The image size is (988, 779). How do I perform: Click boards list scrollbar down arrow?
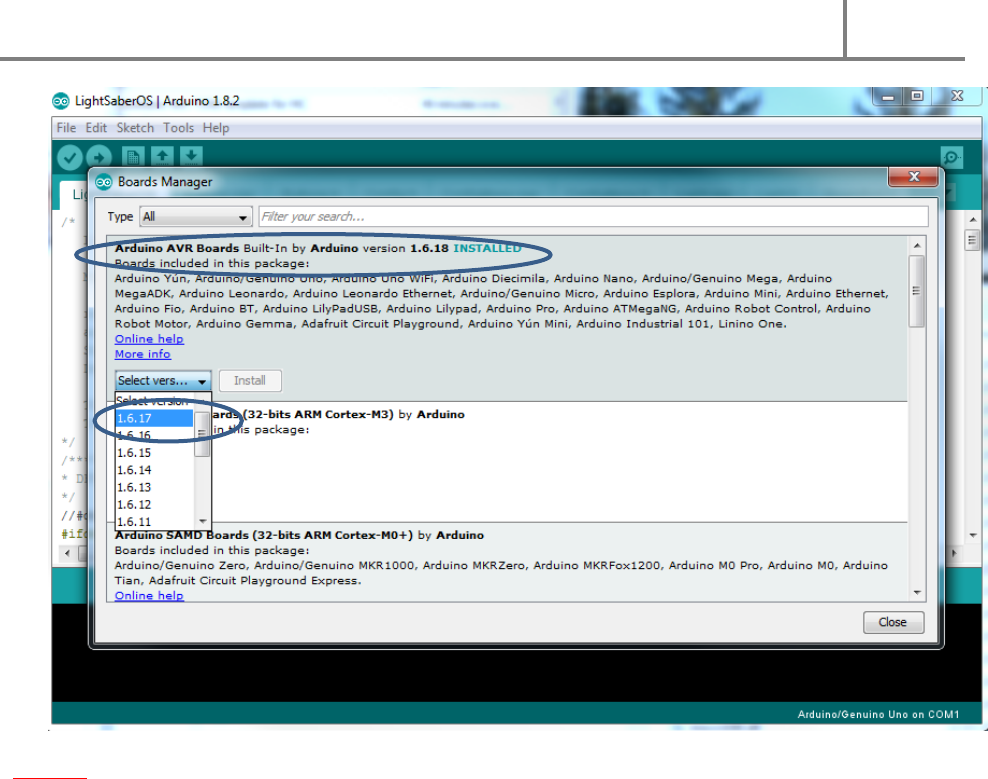(x=917, y=592)
